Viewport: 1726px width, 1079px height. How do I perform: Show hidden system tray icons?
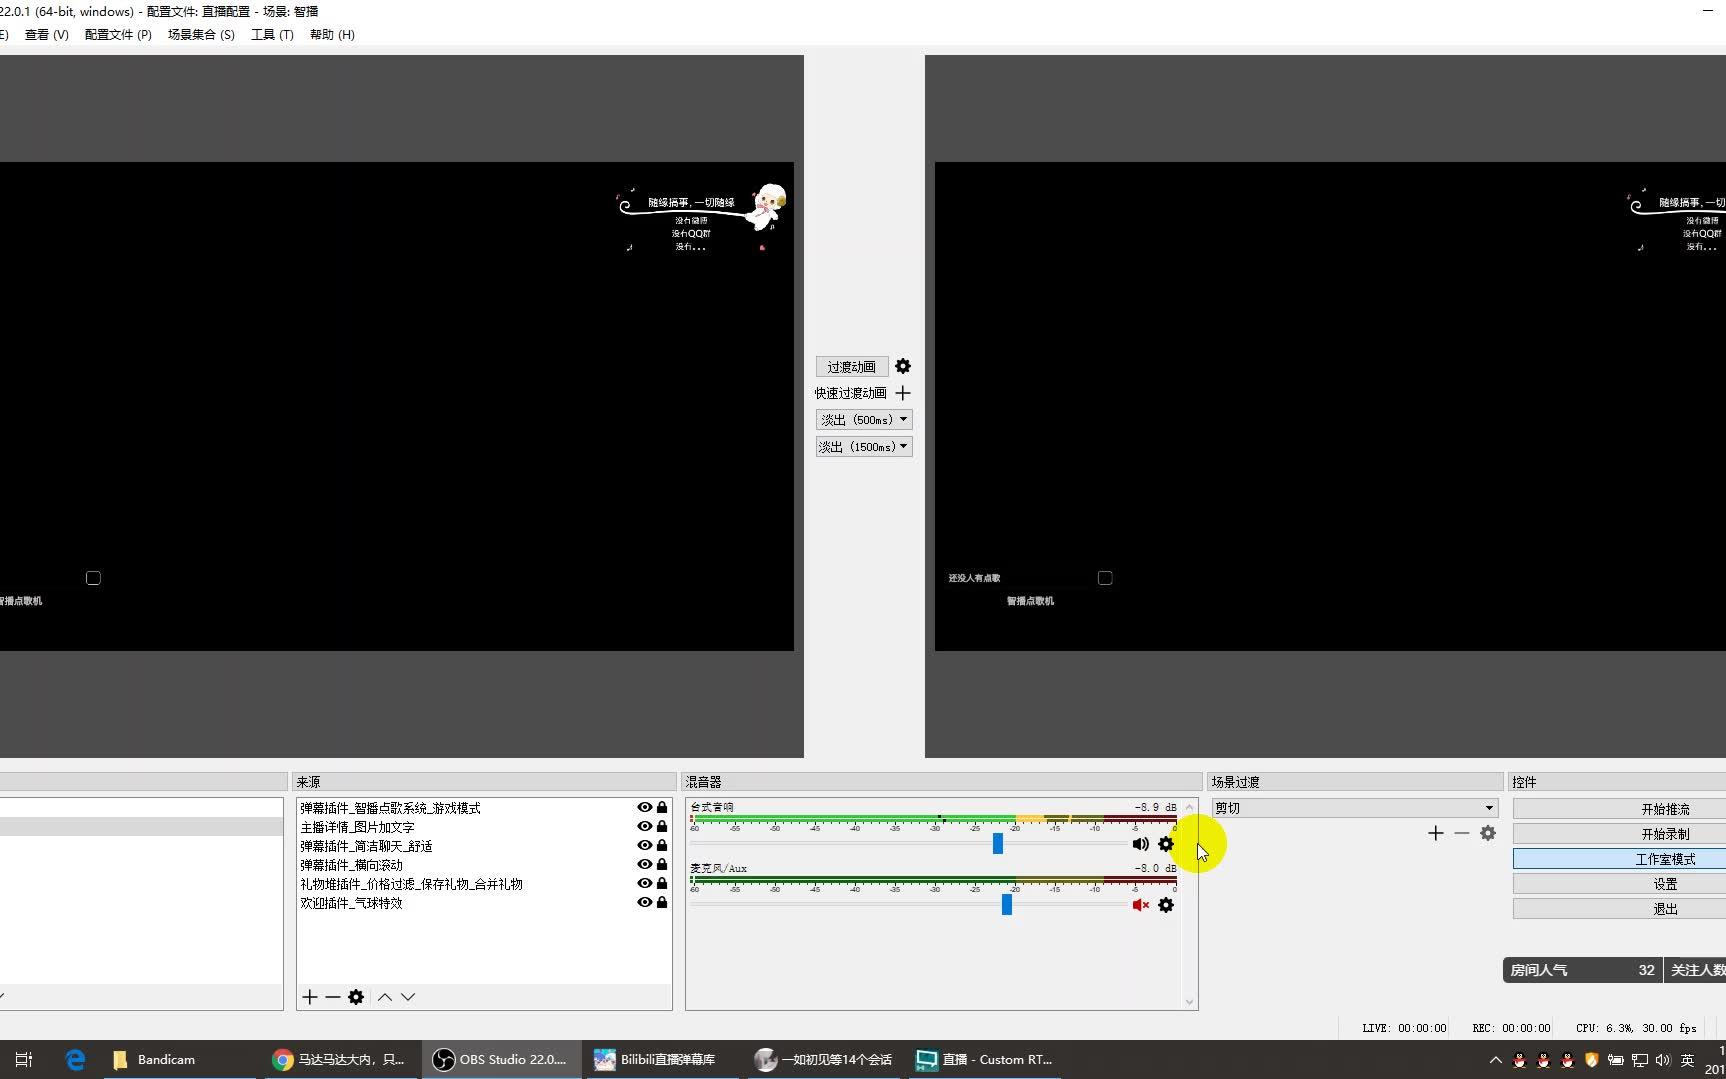pyautogui.click(x=1496, y=1060)
